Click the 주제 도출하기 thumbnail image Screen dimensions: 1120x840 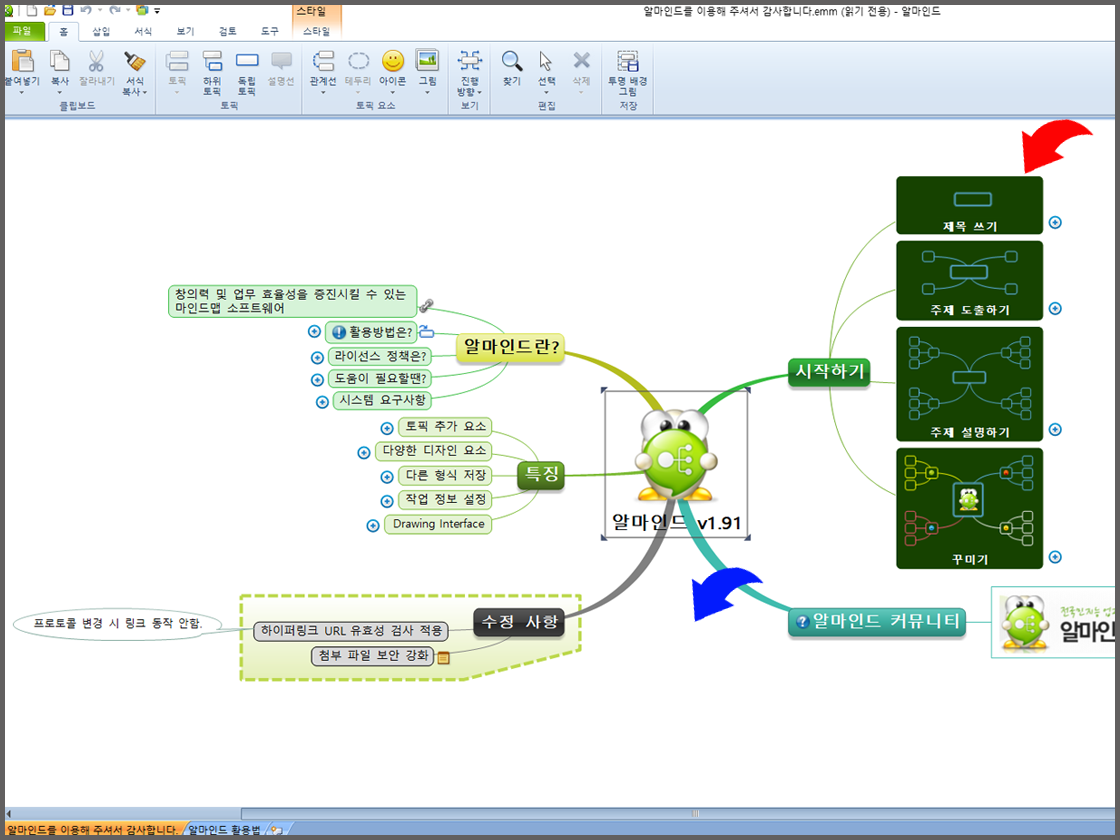(969, 281)
